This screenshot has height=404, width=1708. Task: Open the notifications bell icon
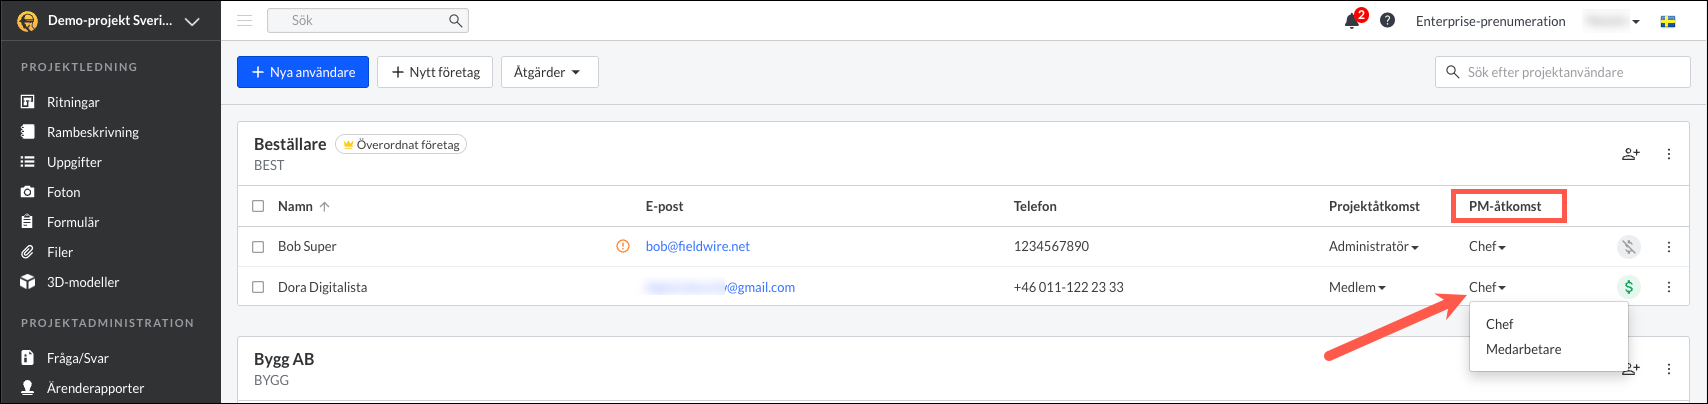[x=1353, y=20]
